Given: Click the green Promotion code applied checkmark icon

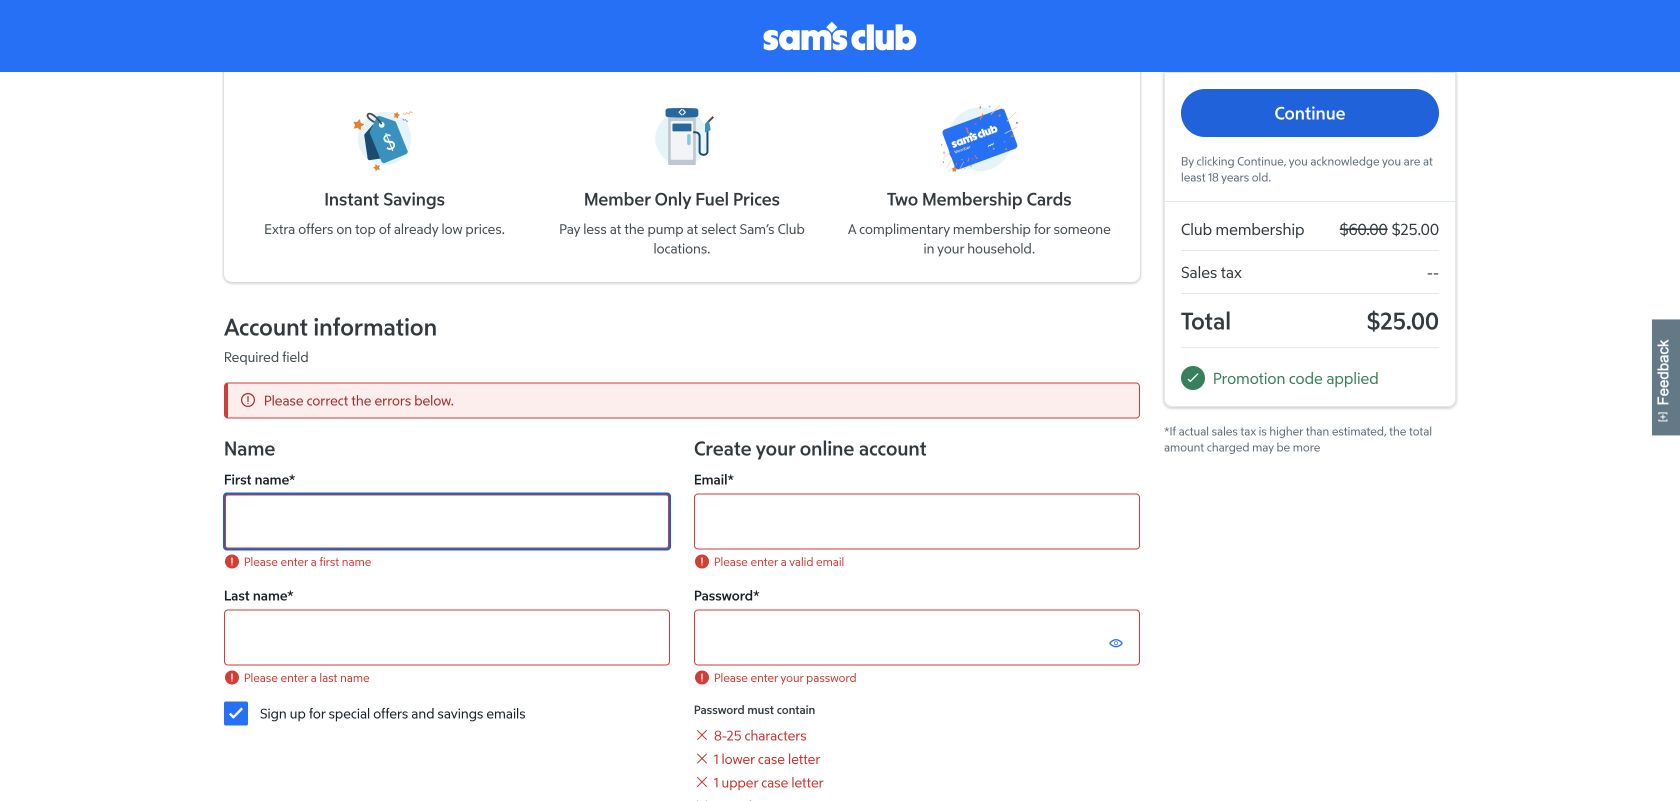Looking at the screenshot, I should [1193, 378].
